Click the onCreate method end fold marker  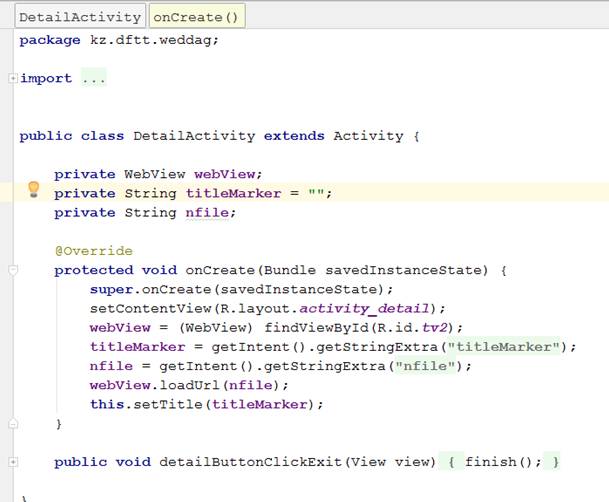(x=13, y=423)
